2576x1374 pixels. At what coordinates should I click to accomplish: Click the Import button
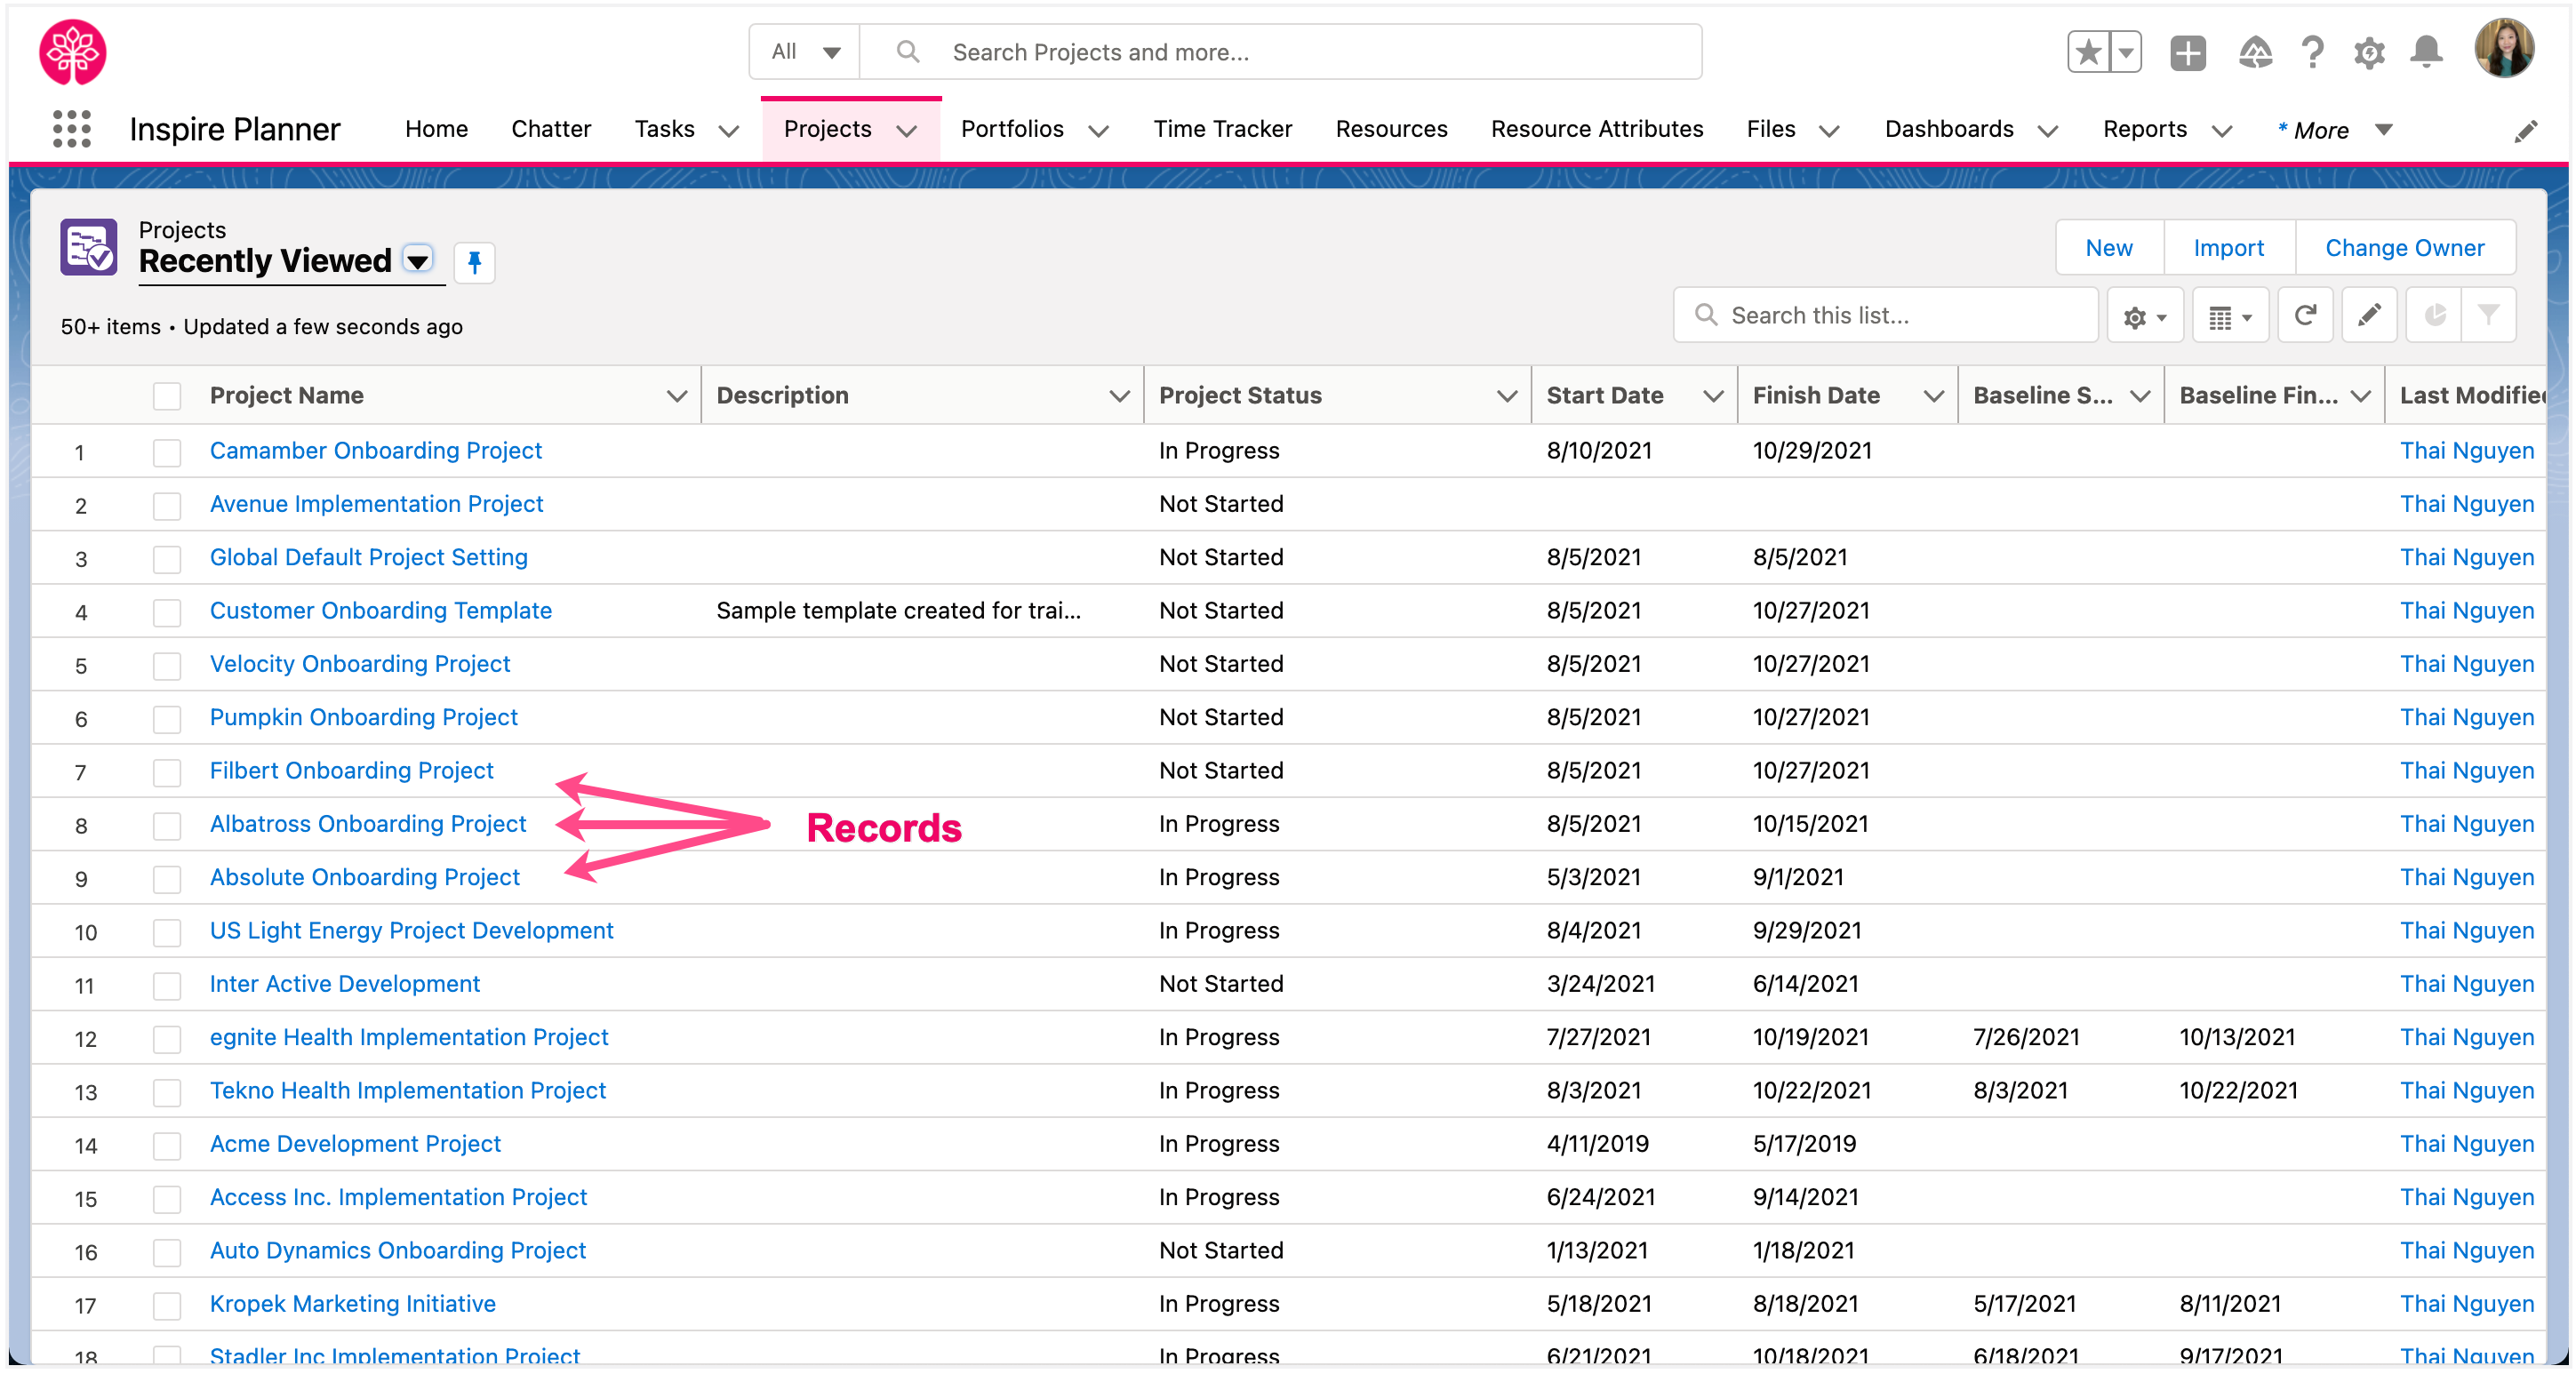click(x=2228, y=245)
